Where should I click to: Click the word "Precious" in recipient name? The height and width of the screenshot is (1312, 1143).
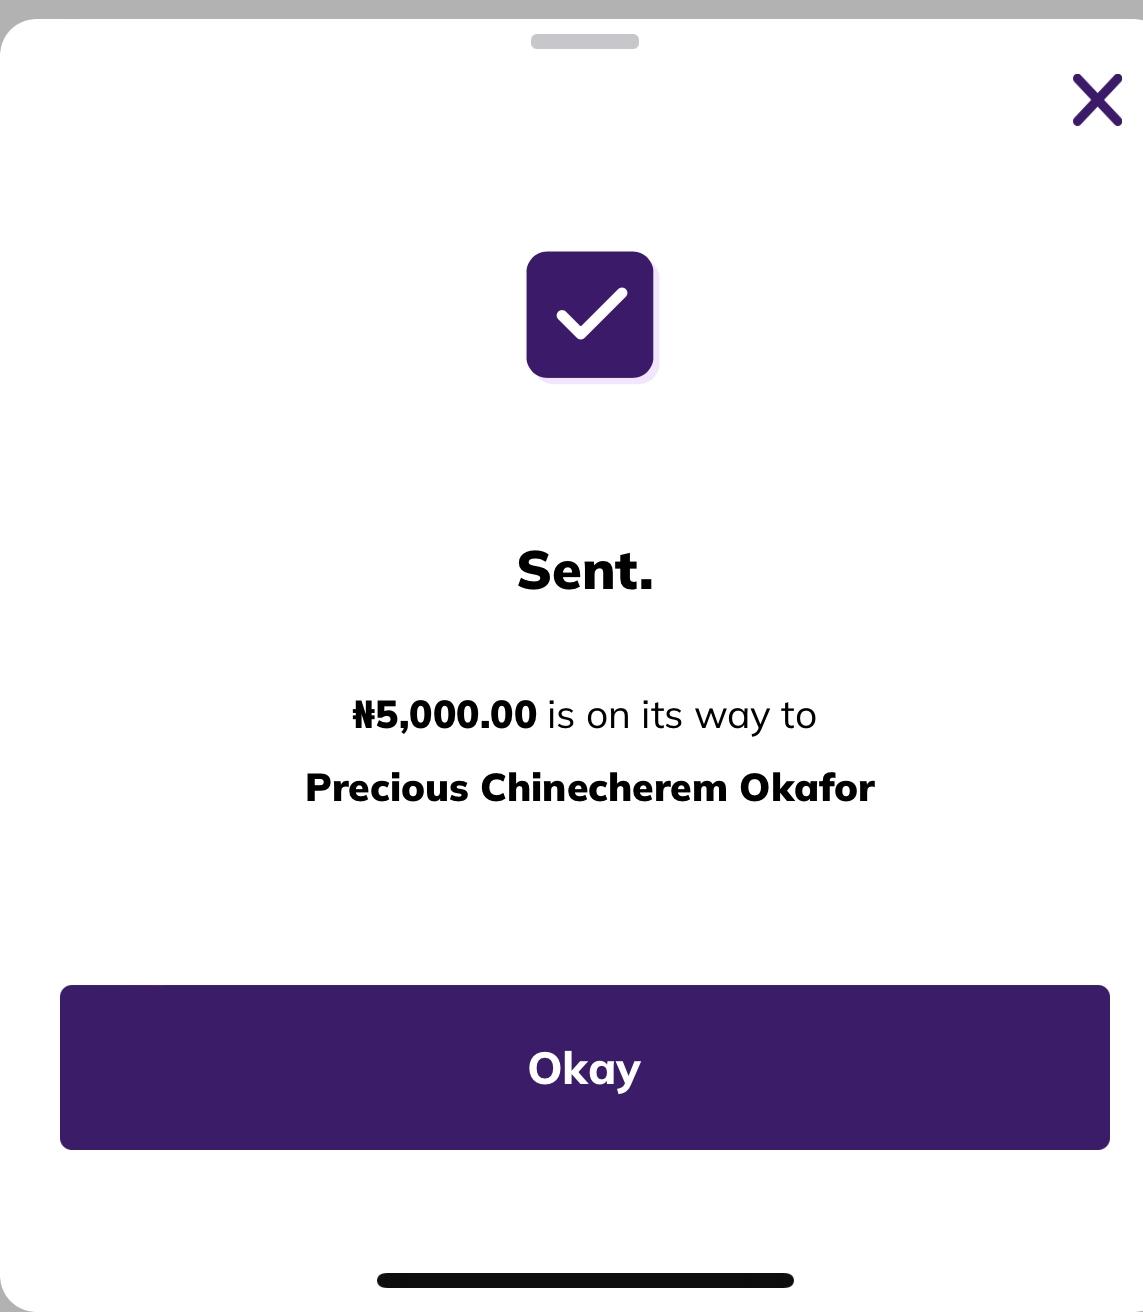[x=387, y=788]
